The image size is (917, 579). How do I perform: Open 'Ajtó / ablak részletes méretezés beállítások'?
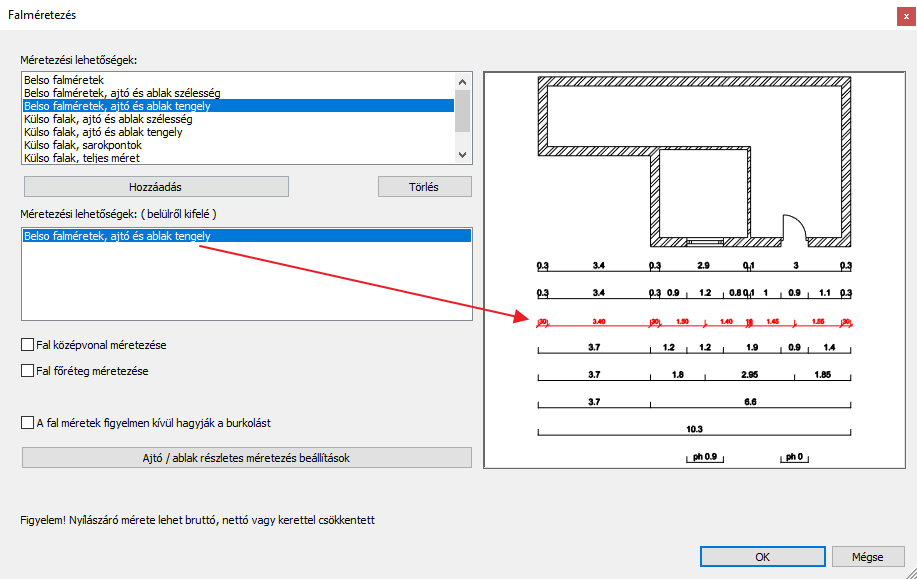click(x=246, y=458)
